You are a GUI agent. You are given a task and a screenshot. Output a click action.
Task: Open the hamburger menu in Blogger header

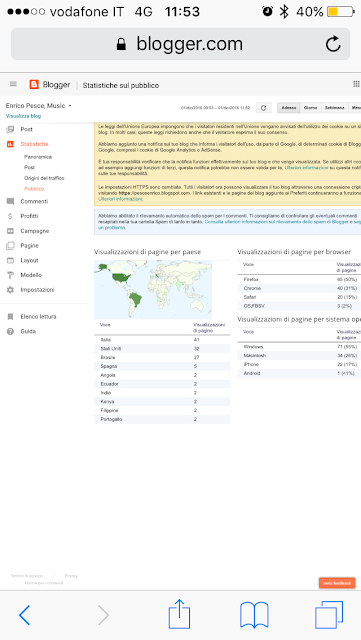tap(13, 84)
